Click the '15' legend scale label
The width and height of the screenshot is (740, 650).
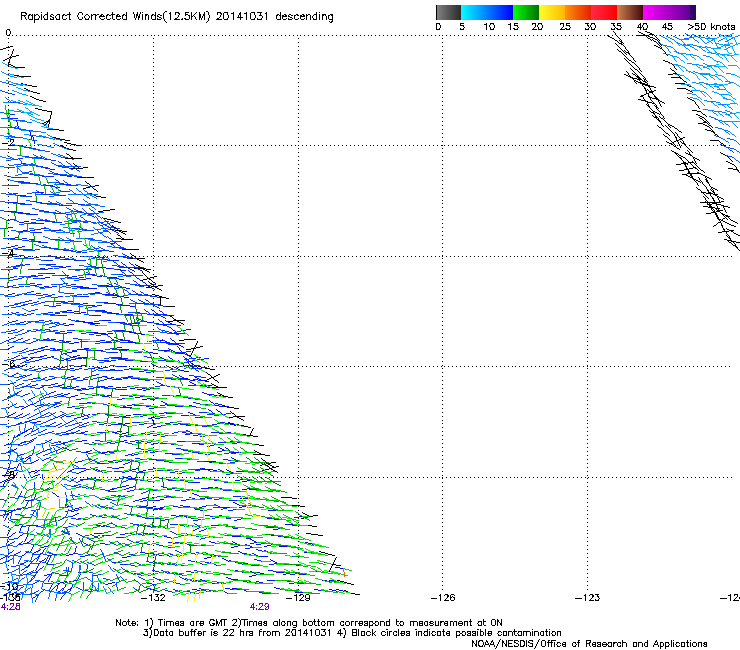513,27
